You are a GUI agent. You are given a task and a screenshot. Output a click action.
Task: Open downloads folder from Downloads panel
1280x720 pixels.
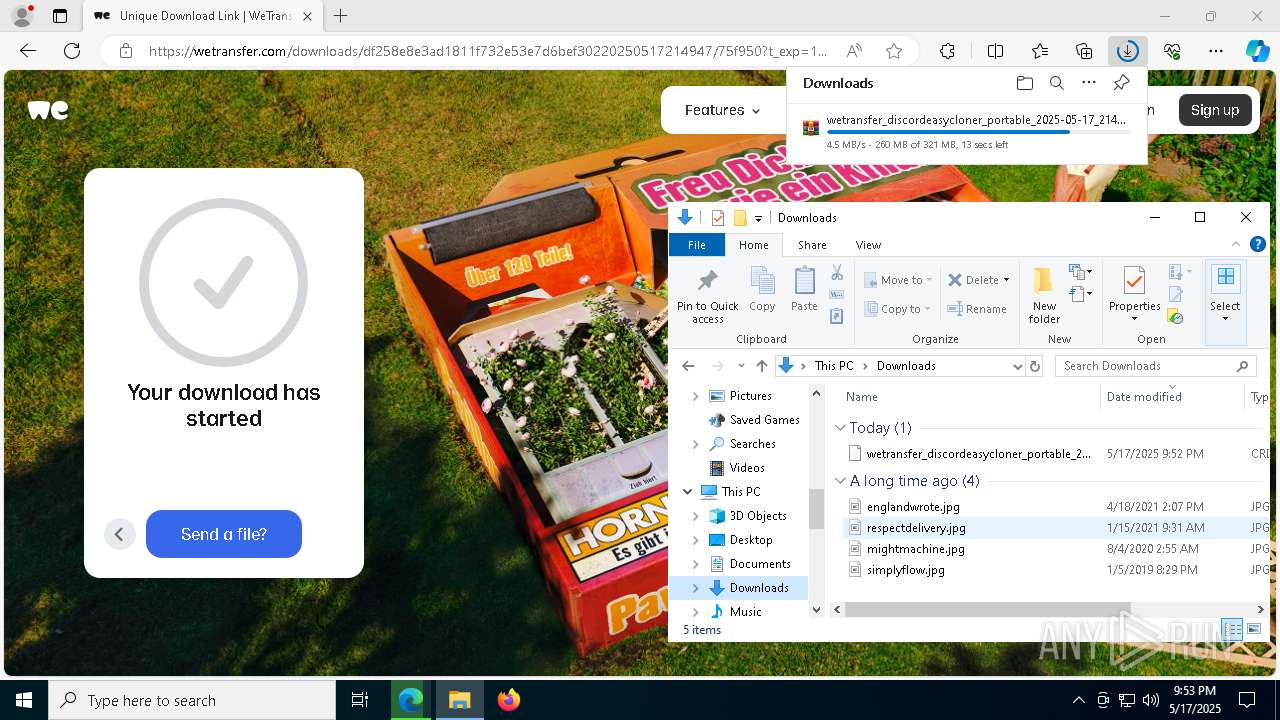1024,83
